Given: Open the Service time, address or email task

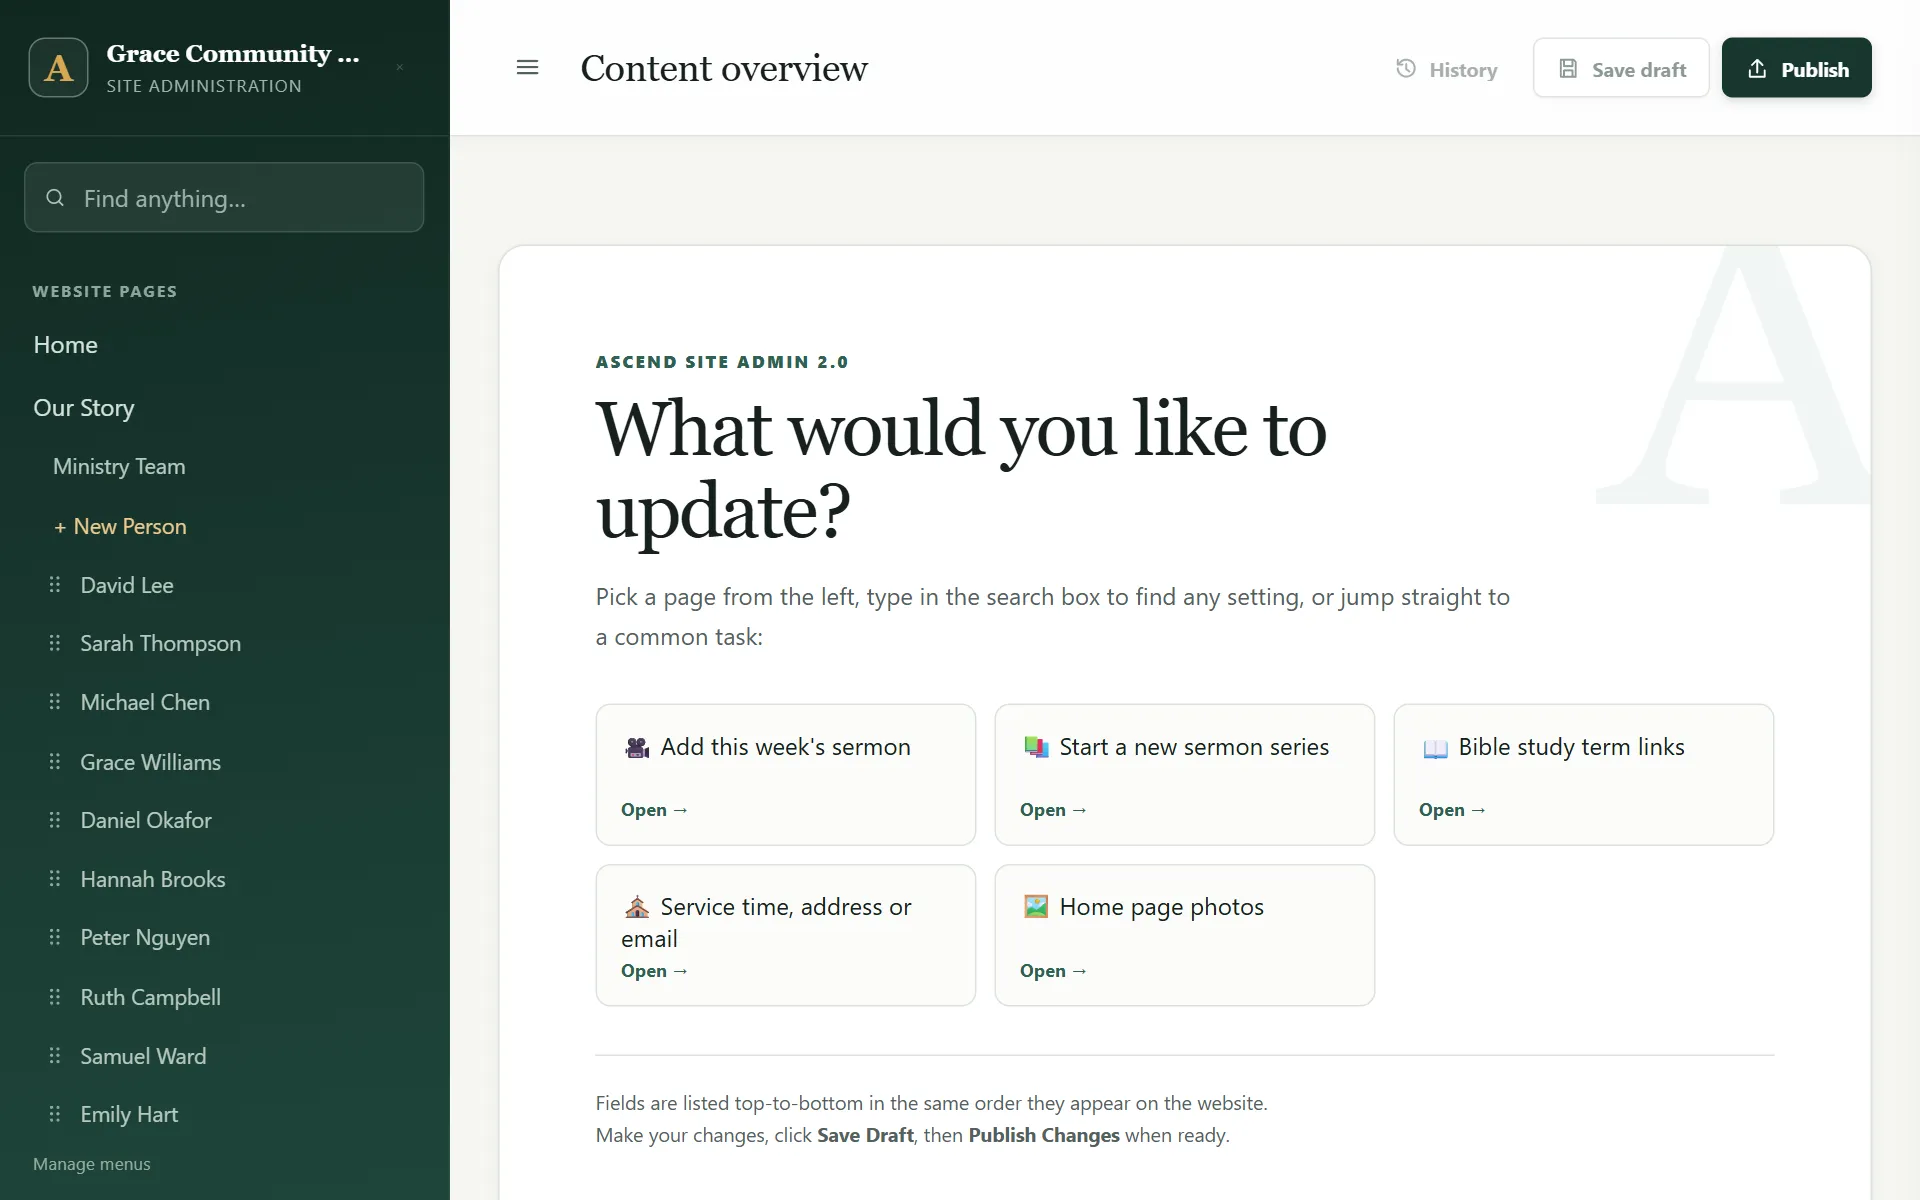Looking at the screenshot, I should pos(785,935).
